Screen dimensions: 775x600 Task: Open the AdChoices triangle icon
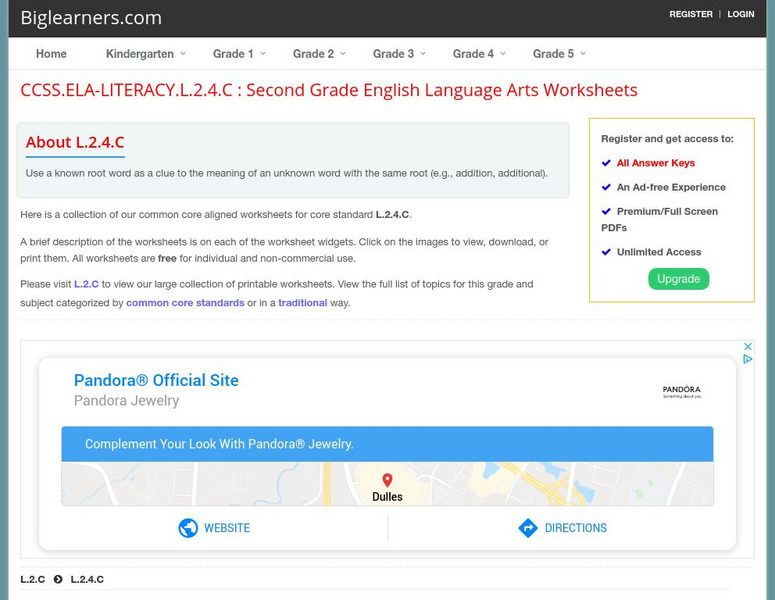[x=748, y=359]
